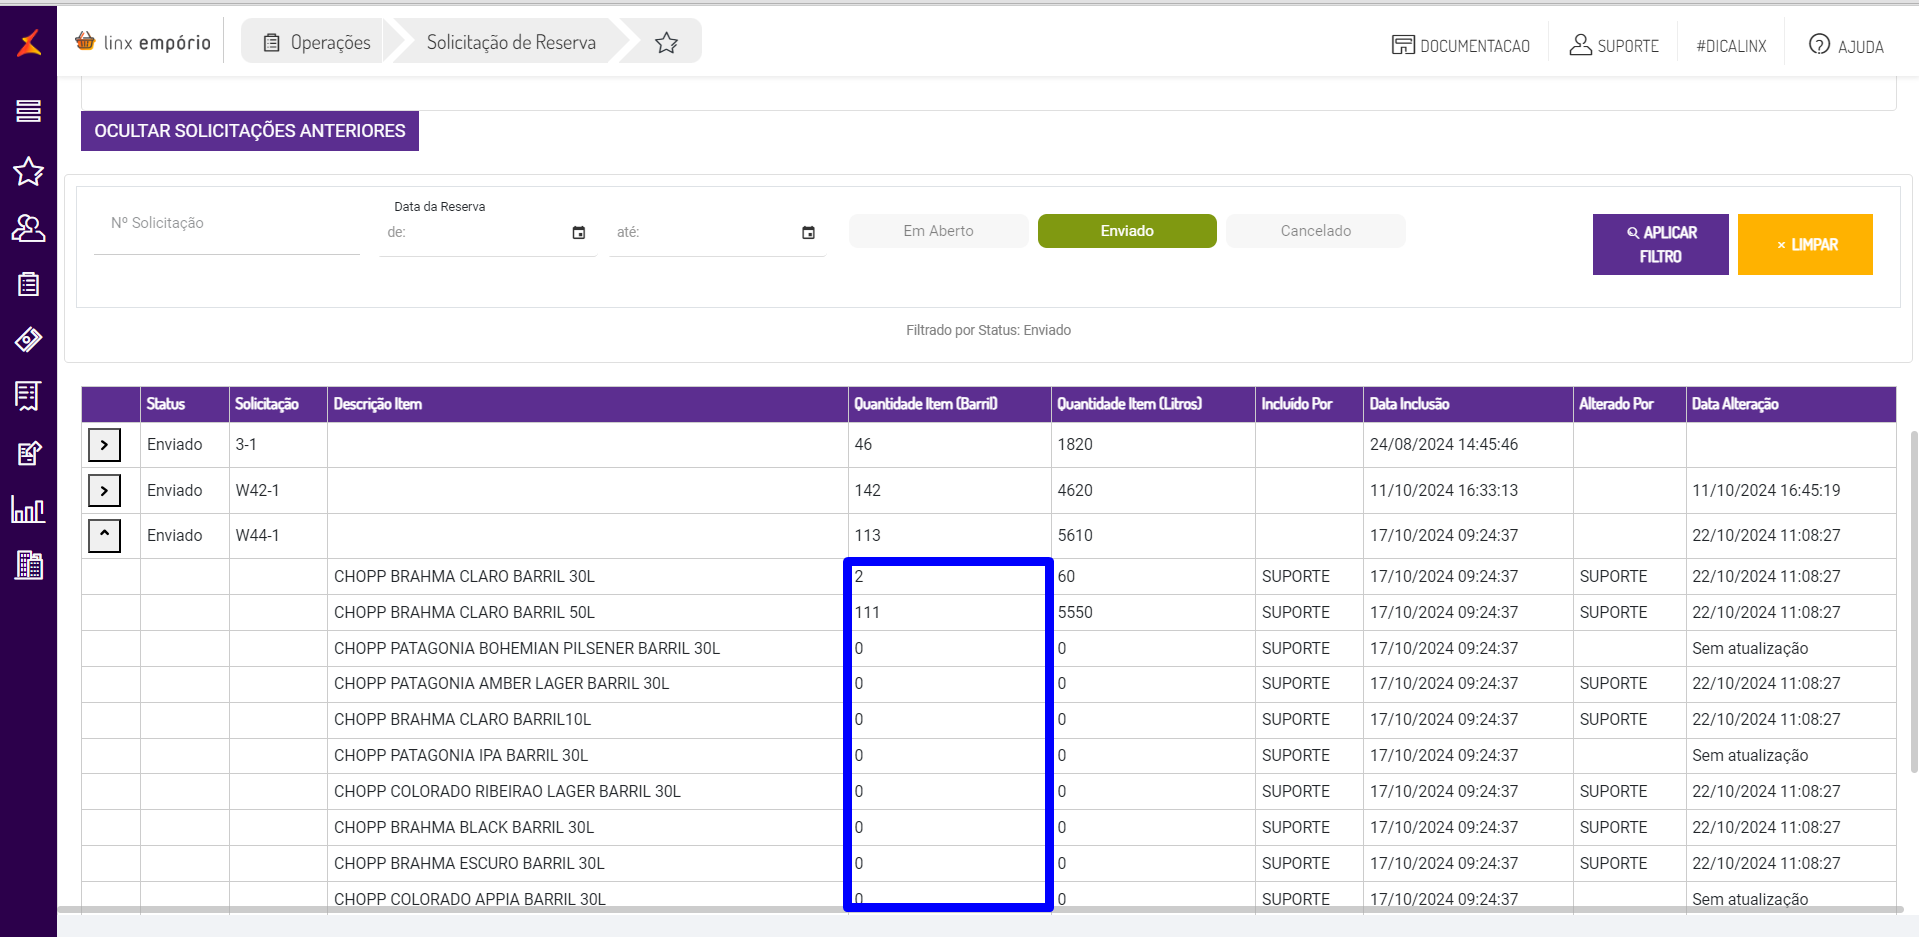Image resolution: width=1919 pixels, height=937 pixels.
Task: Select CHOPP COLORADO RIBEIRAO LAGER BARRIL 30L
Action: point(588,792)
